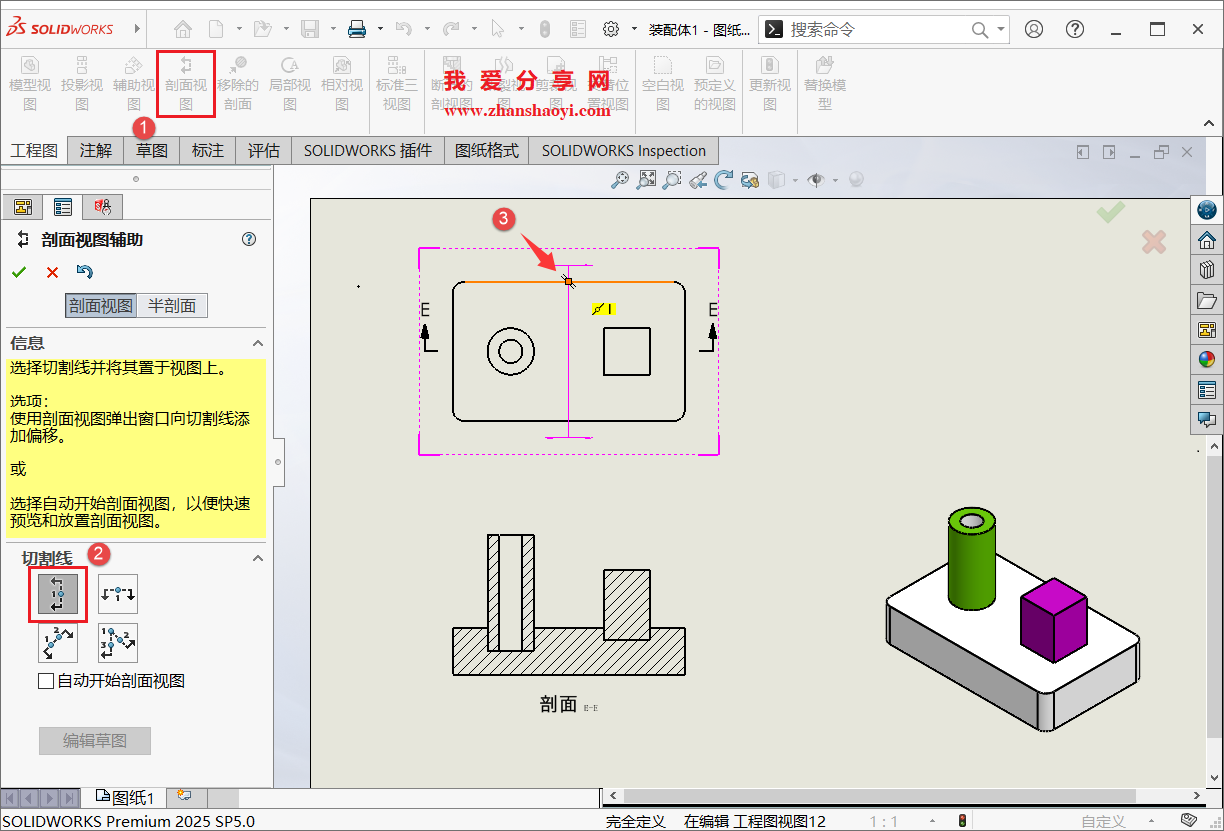This screenshot has height=831, width=1224.
Task: Switch to the 图纸格式 tab
Action: (487, 151)
